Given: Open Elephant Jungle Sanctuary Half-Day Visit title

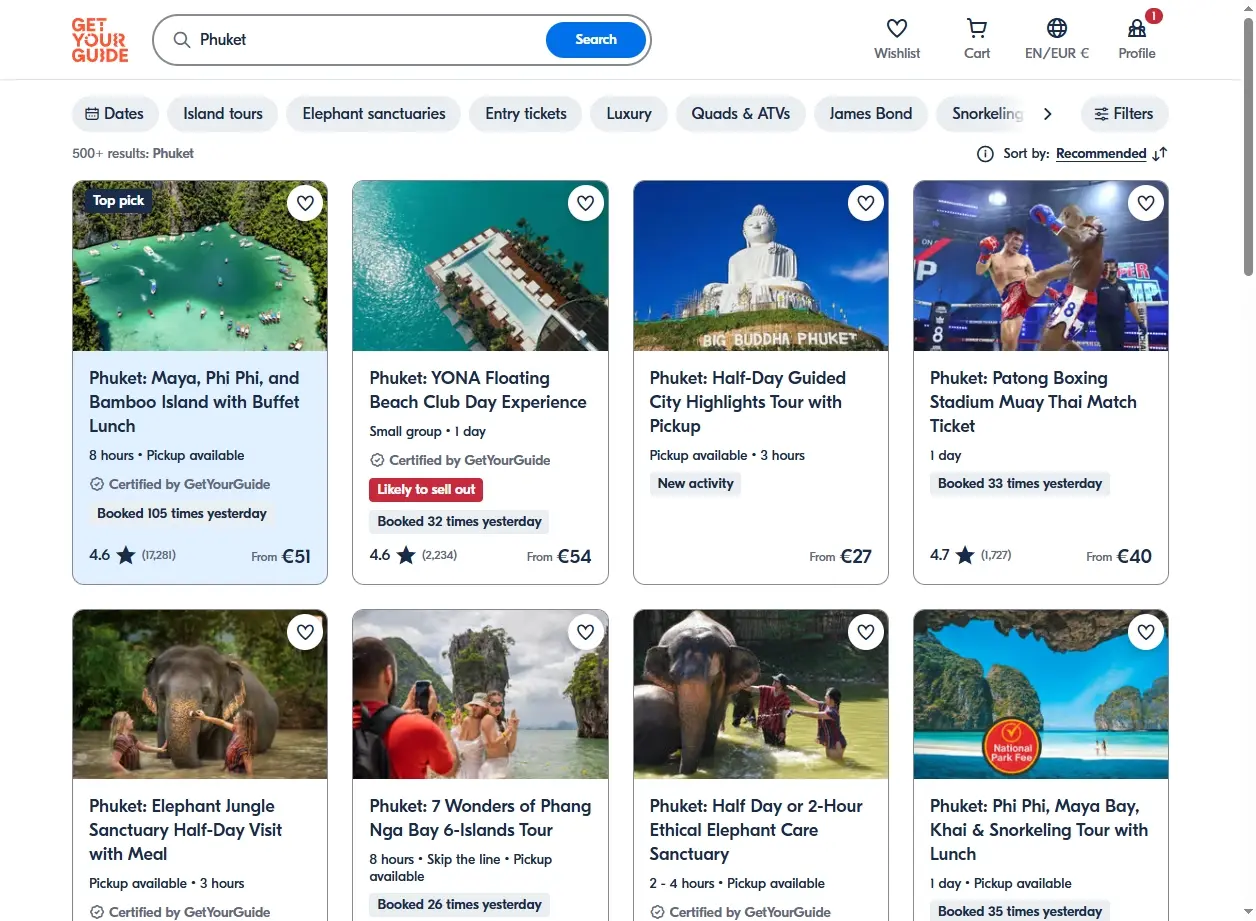Looking at the screenshot, I should (186, 830).
